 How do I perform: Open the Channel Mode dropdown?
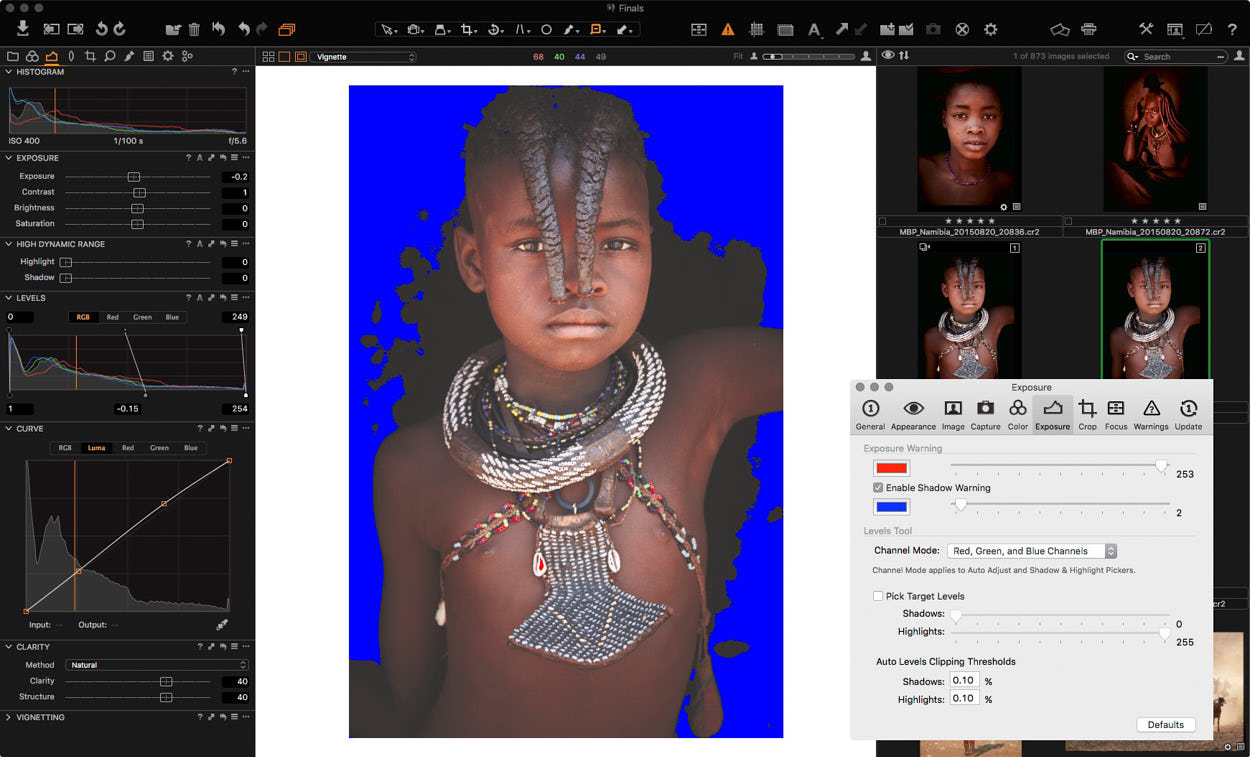(1030, 551)
